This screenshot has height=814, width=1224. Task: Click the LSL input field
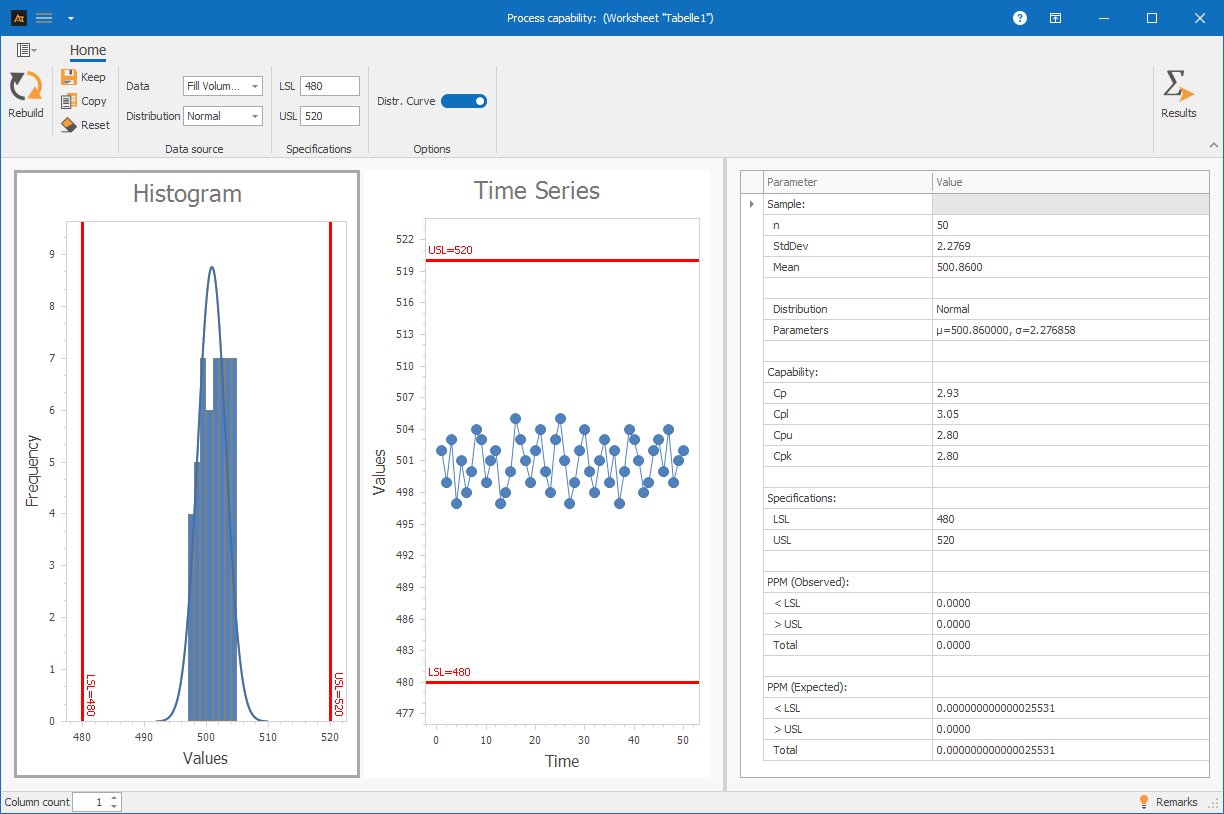(x=329, y=87)
